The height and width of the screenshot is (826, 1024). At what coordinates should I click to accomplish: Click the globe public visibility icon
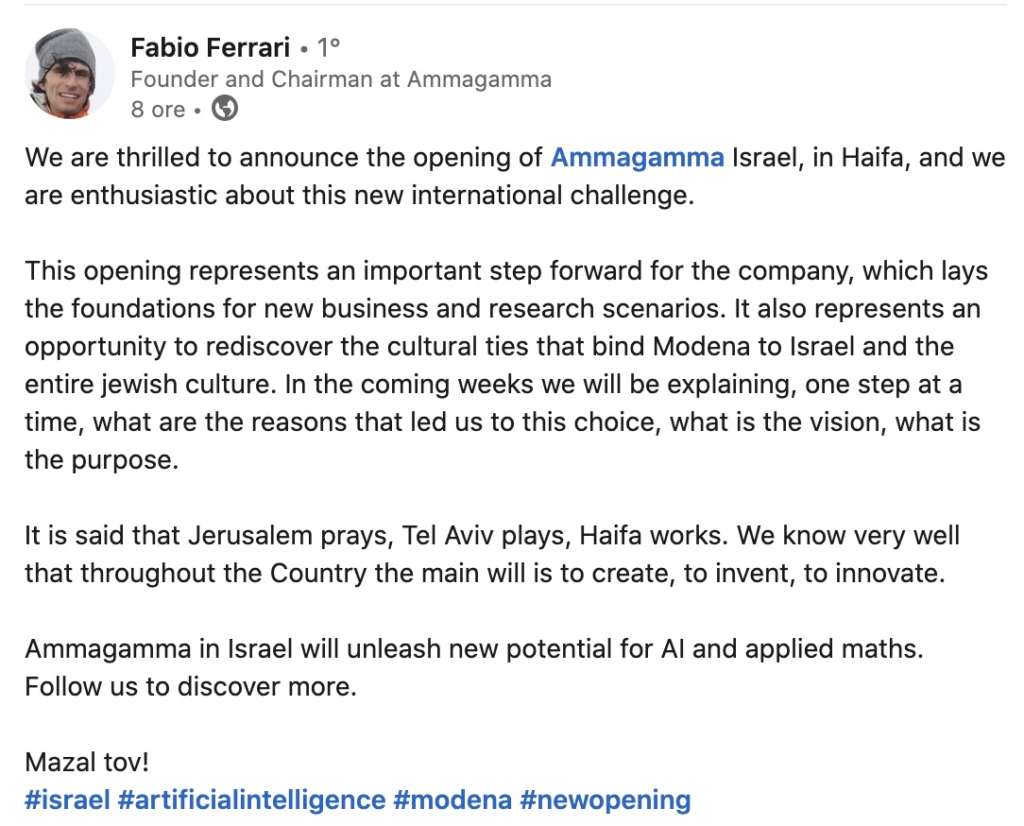(x=225, y=108)
